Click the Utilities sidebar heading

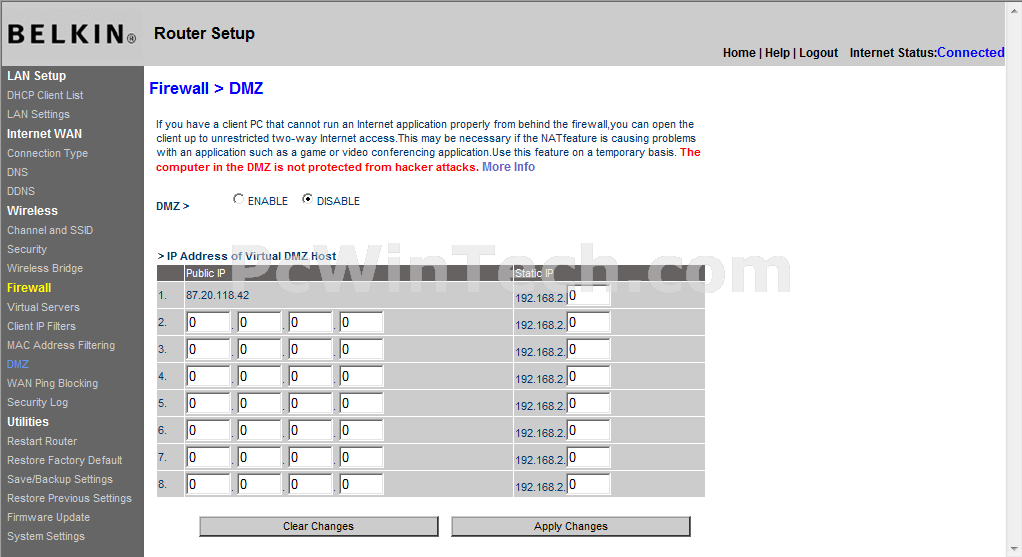[28, 421]
